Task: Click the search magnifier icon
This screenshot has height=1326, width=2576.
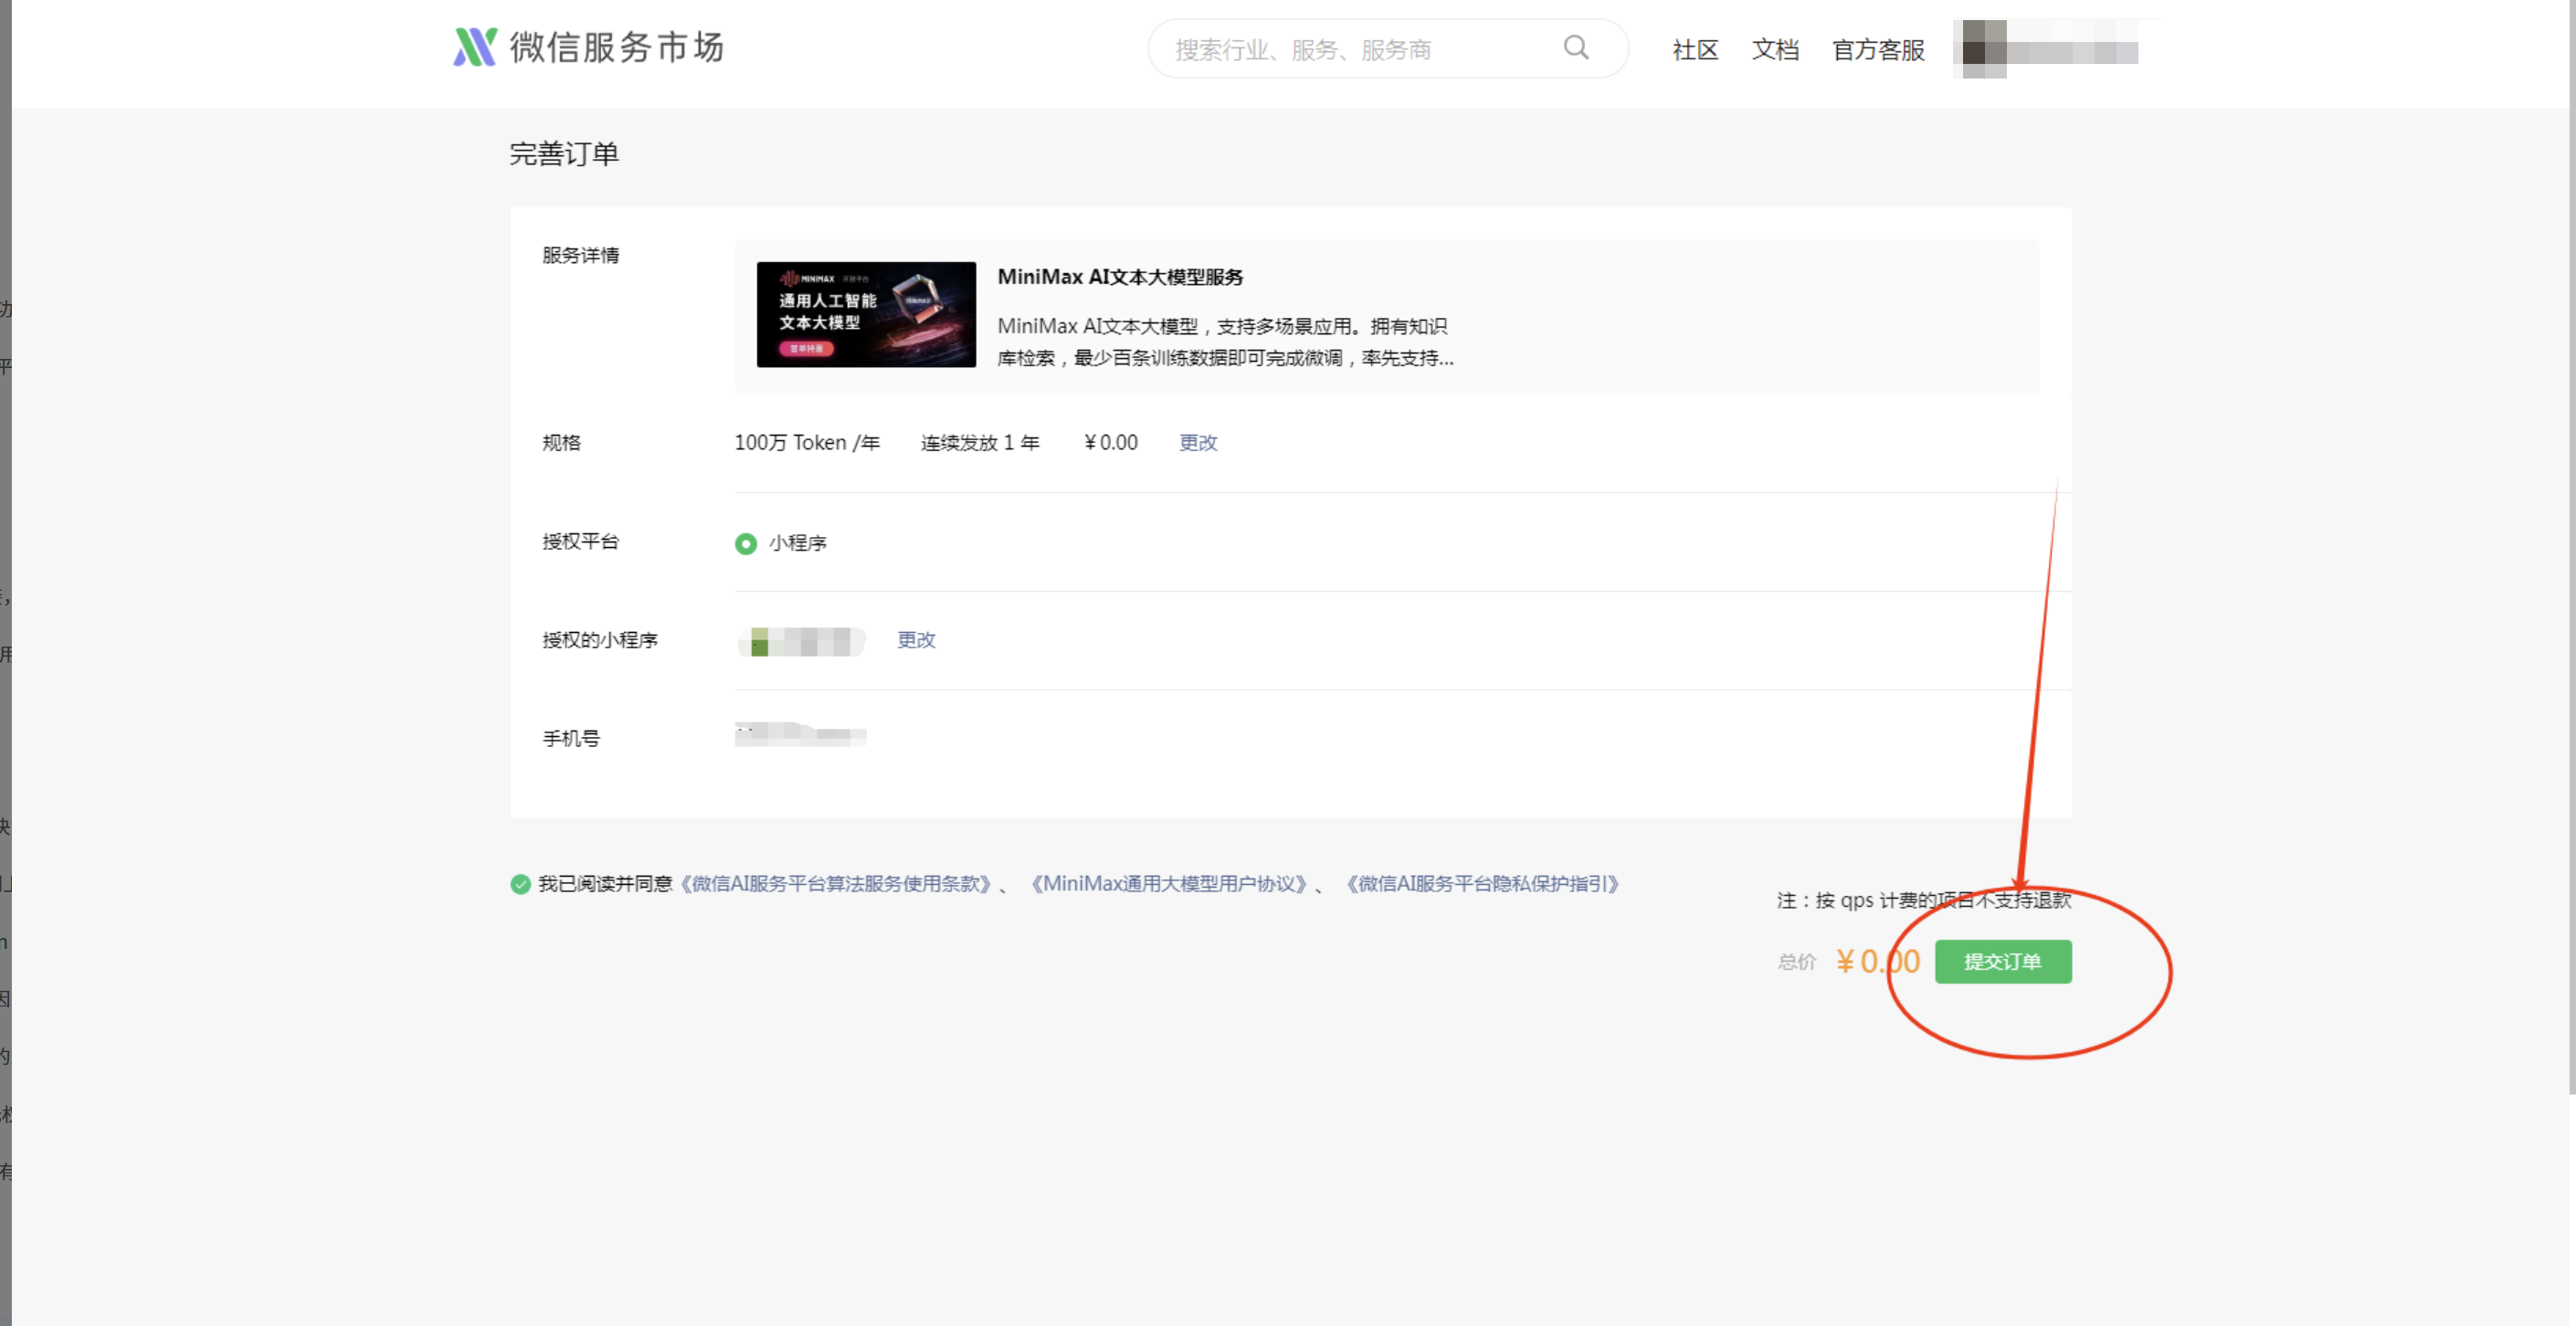Action: point(1575,47)
